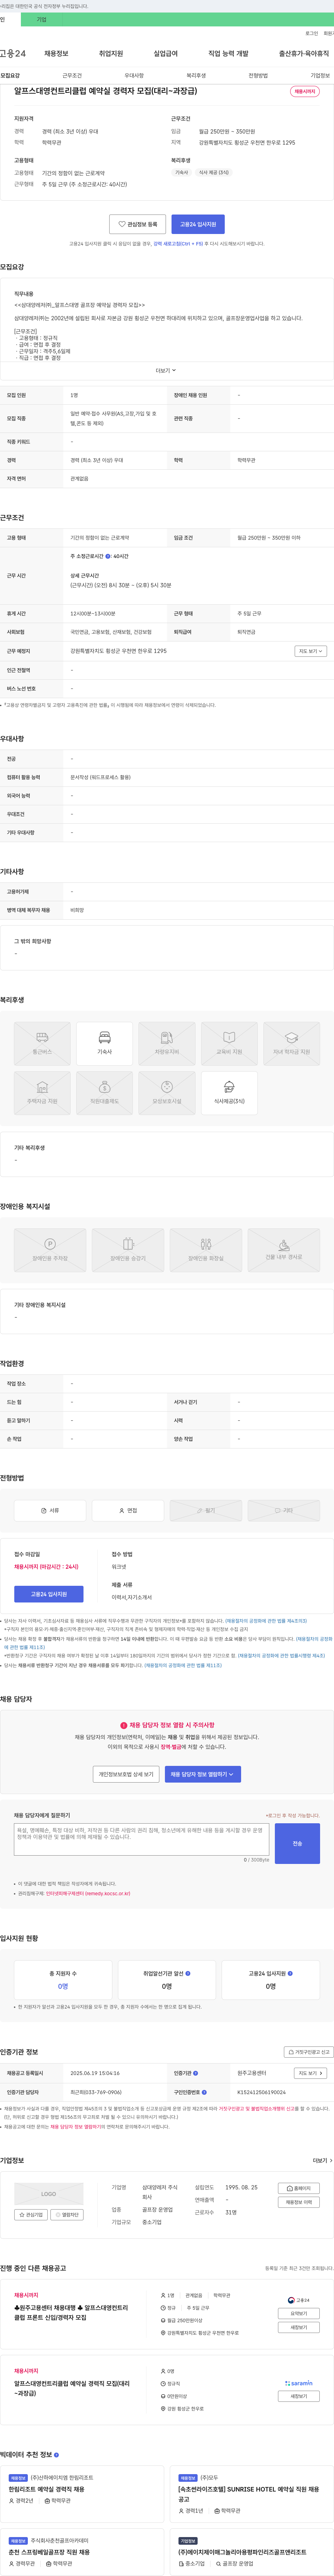
Task: Click 요약보기 on the first listing
Action: coord(298,2313)
